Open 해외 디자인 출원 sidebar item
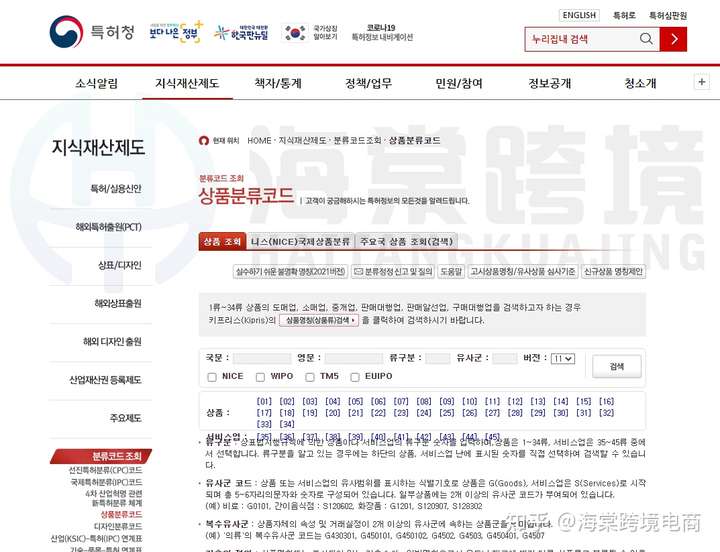 [112, 342]
